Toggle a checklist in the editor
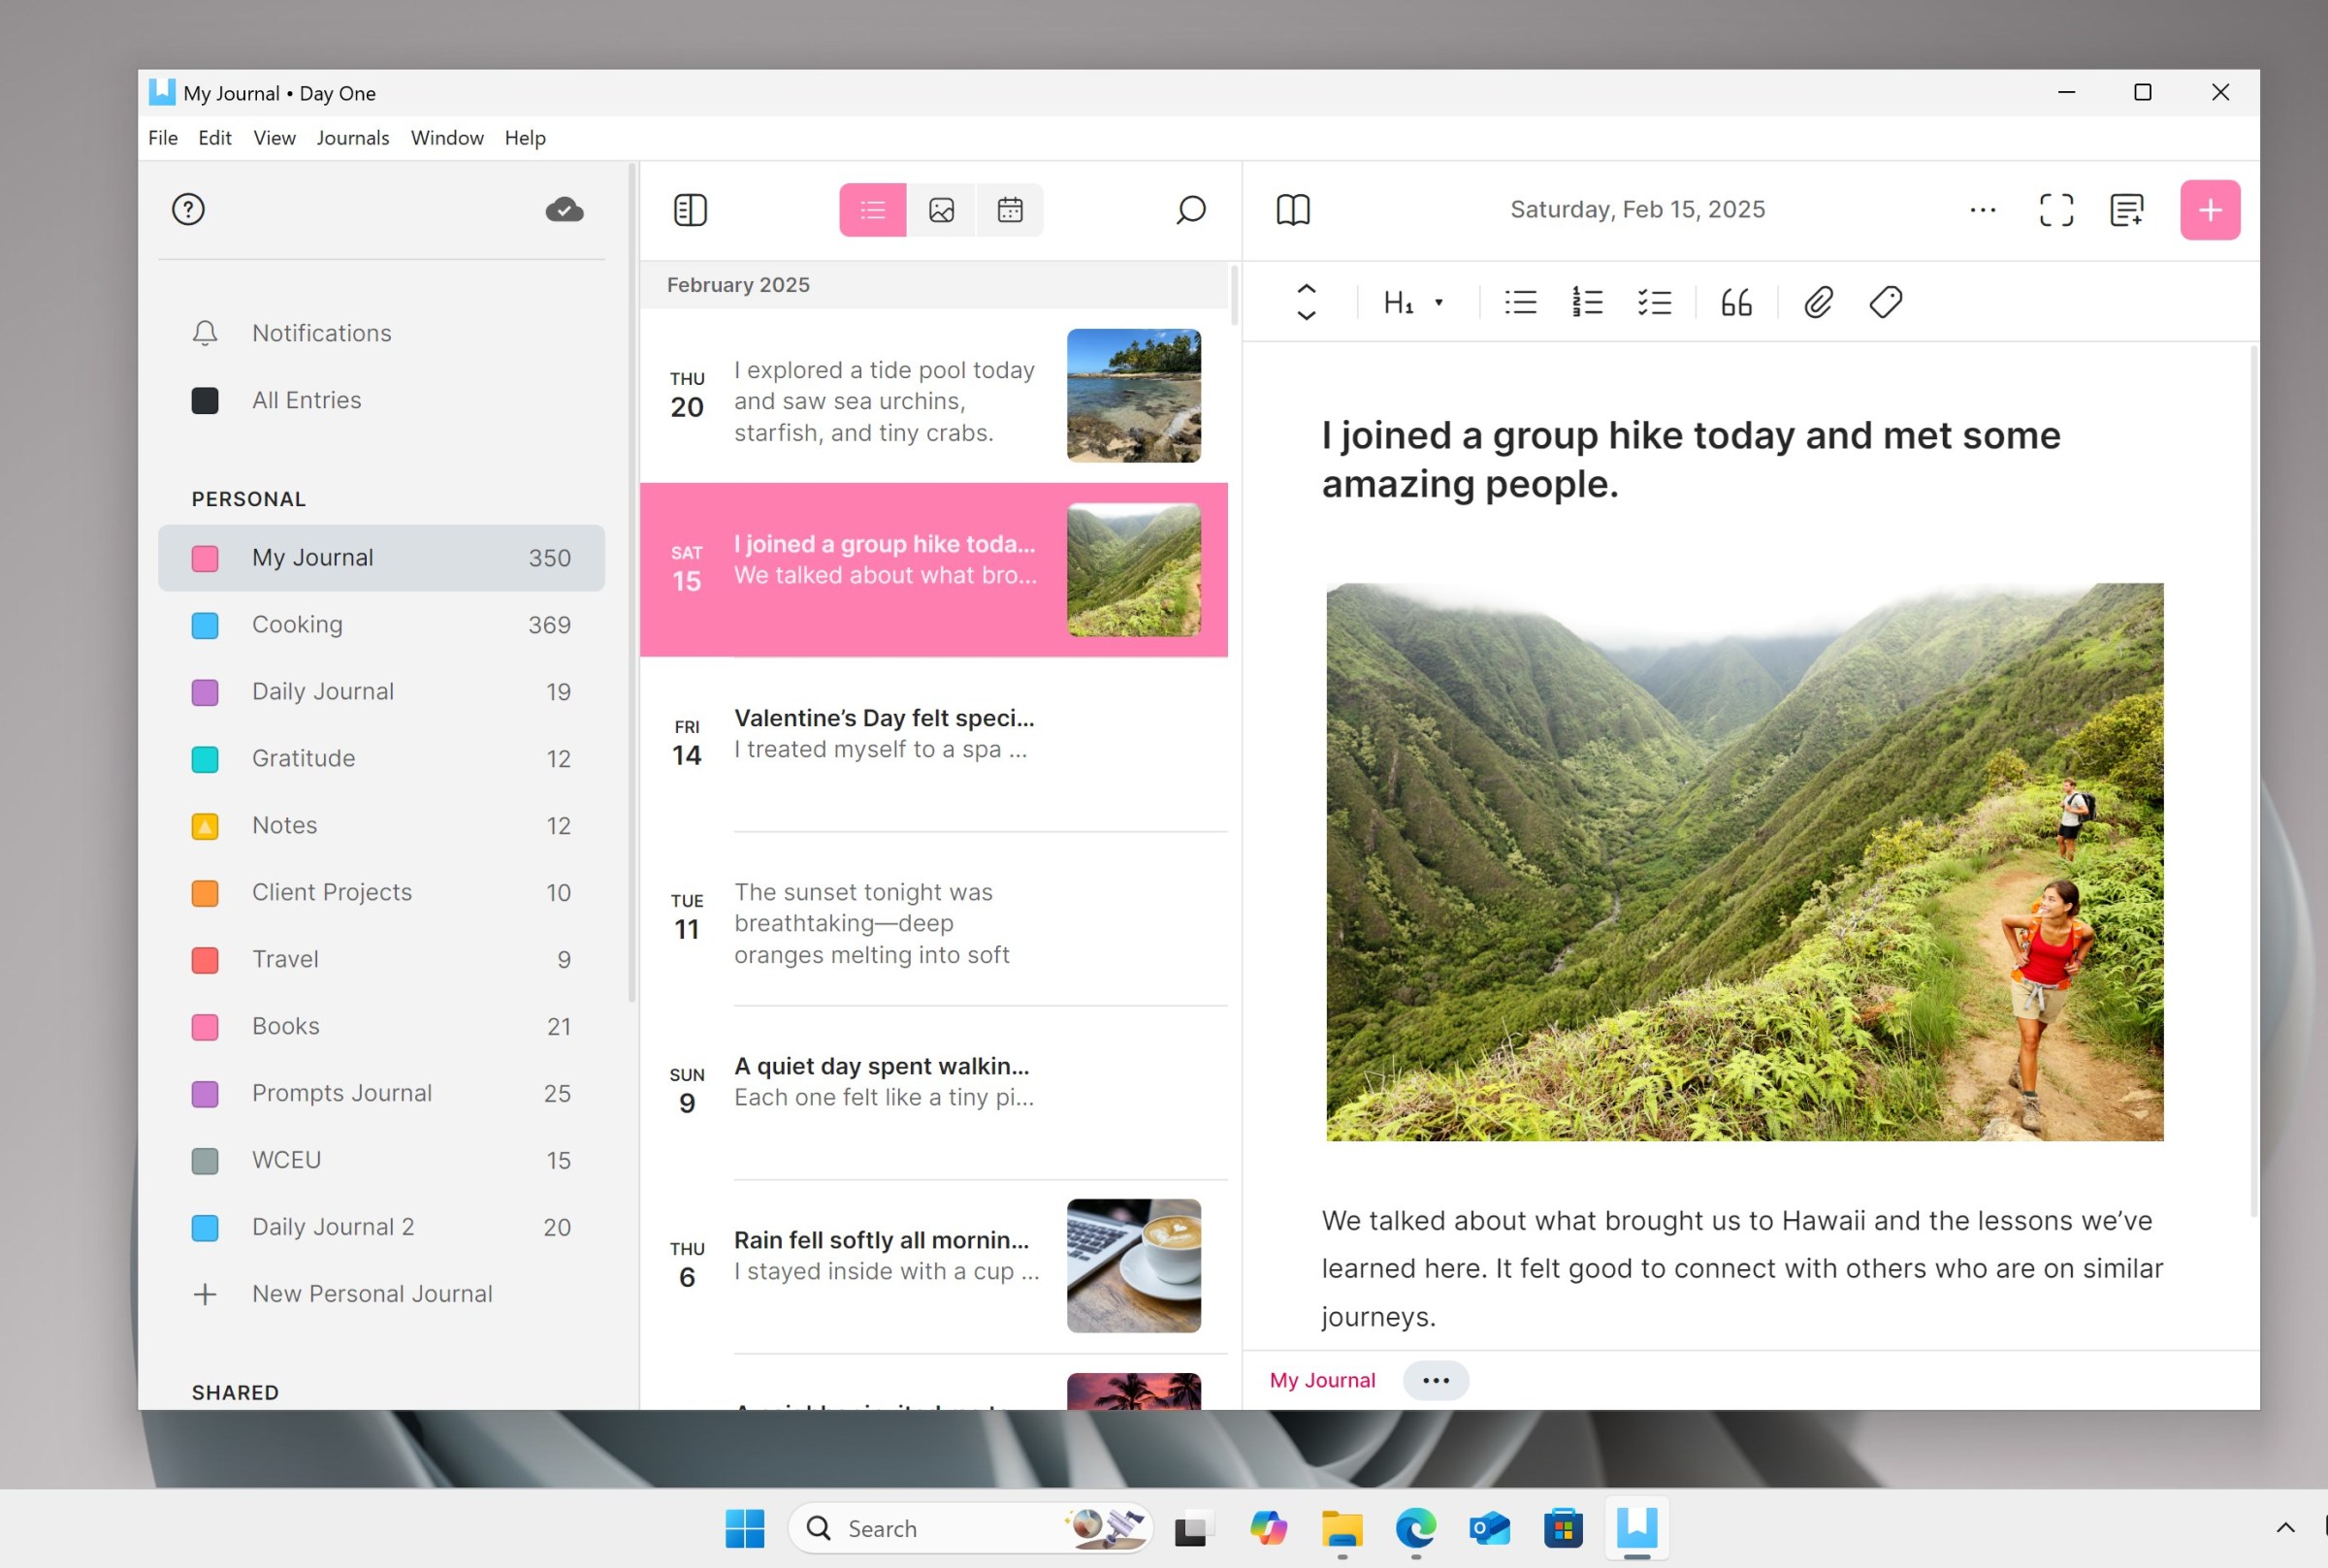2328x1568 pixels. tap(1654, 302)
